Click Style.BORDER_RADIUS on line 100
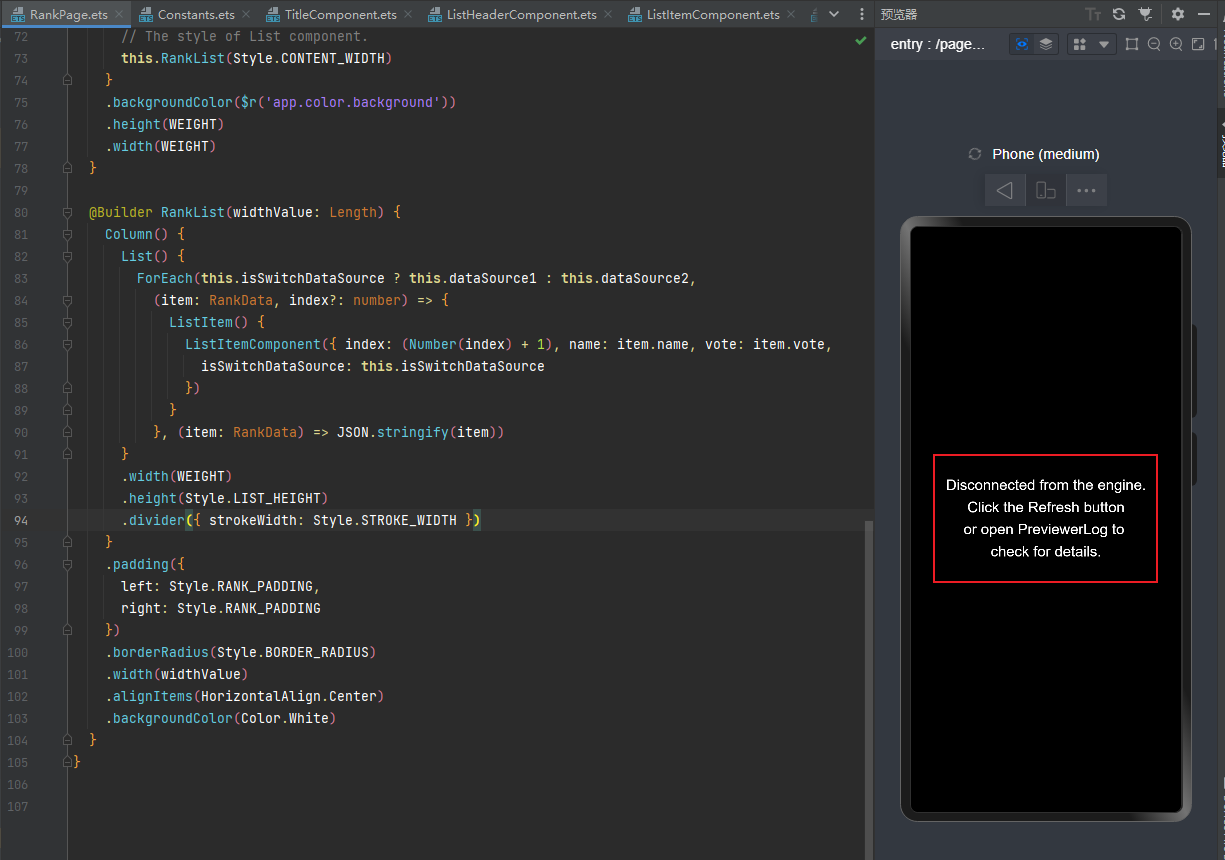Viewport: 1225px width, 860px height. tap(293, 653)
